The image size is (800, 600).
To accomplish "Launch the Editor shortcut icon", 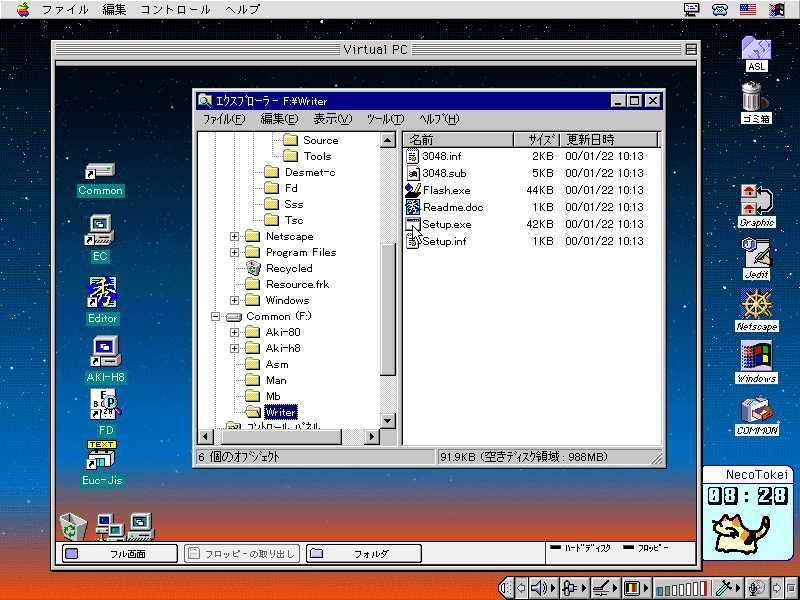I will point(103,292).
